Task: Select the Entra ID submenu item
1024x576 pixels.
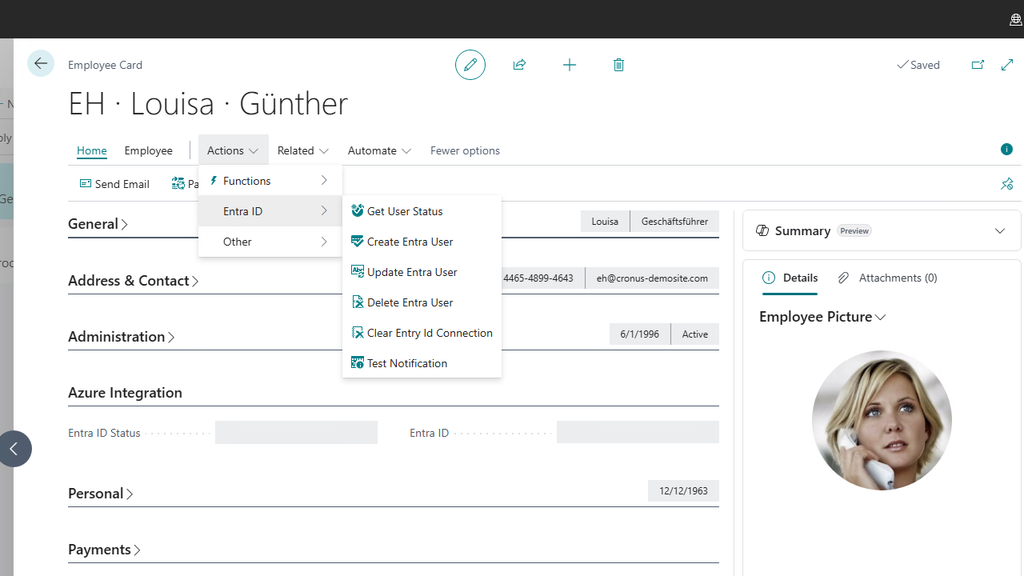Action: point(270,211)
